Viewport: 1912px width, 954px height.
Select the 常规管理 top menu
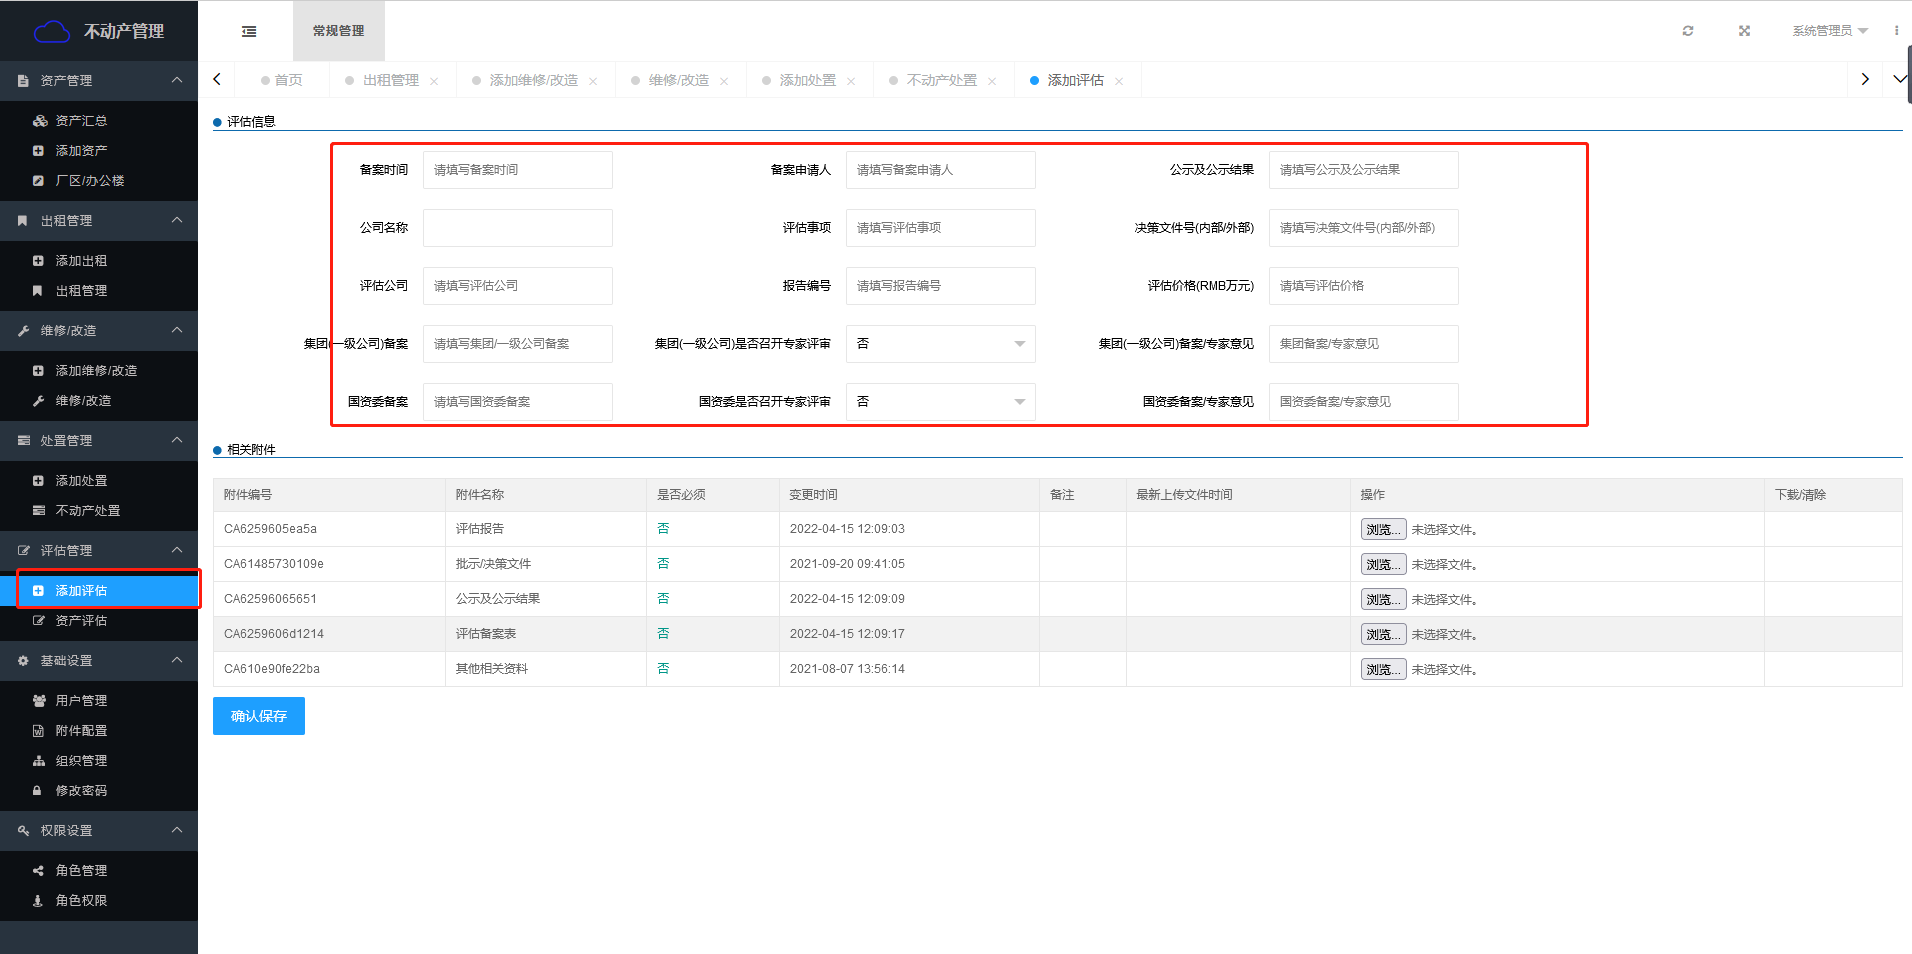pos(339,31)
